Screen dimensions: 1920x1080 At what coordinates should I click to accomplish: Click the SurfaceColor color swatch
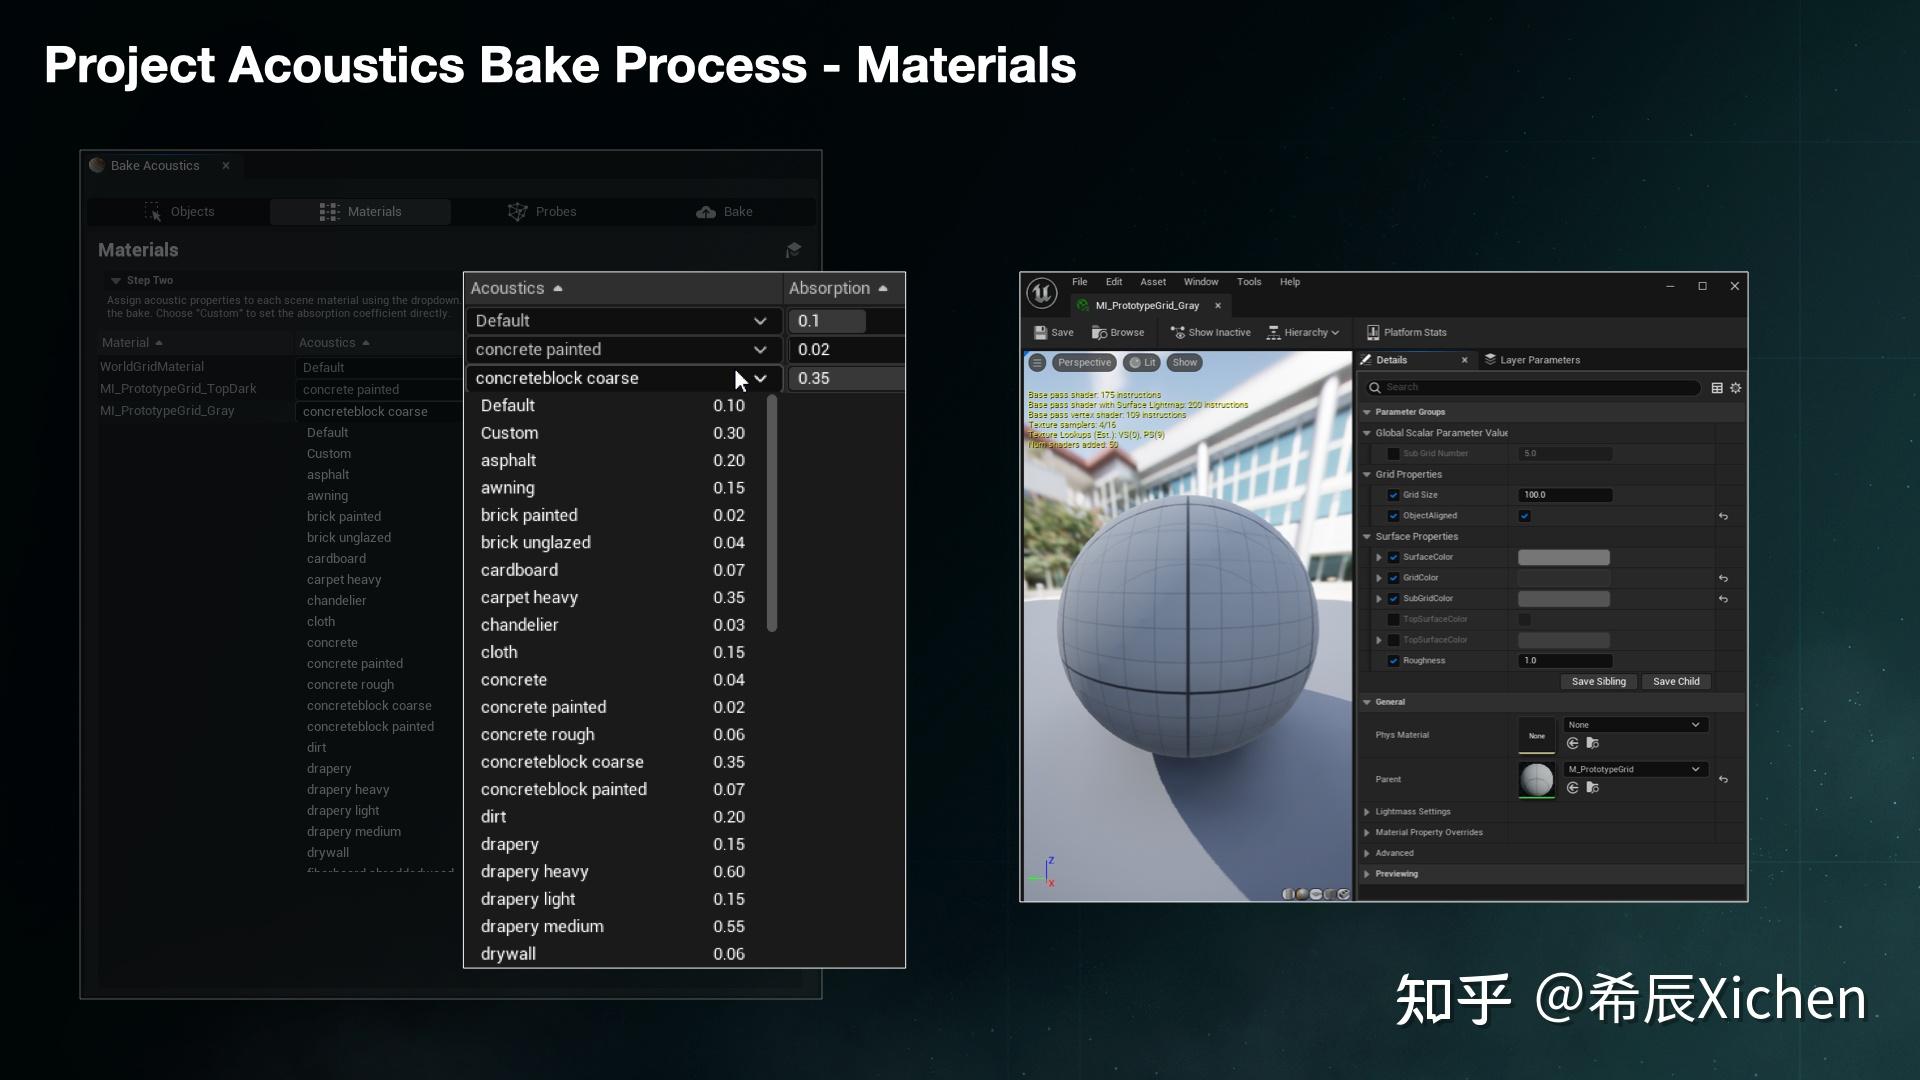point(1564,557)
